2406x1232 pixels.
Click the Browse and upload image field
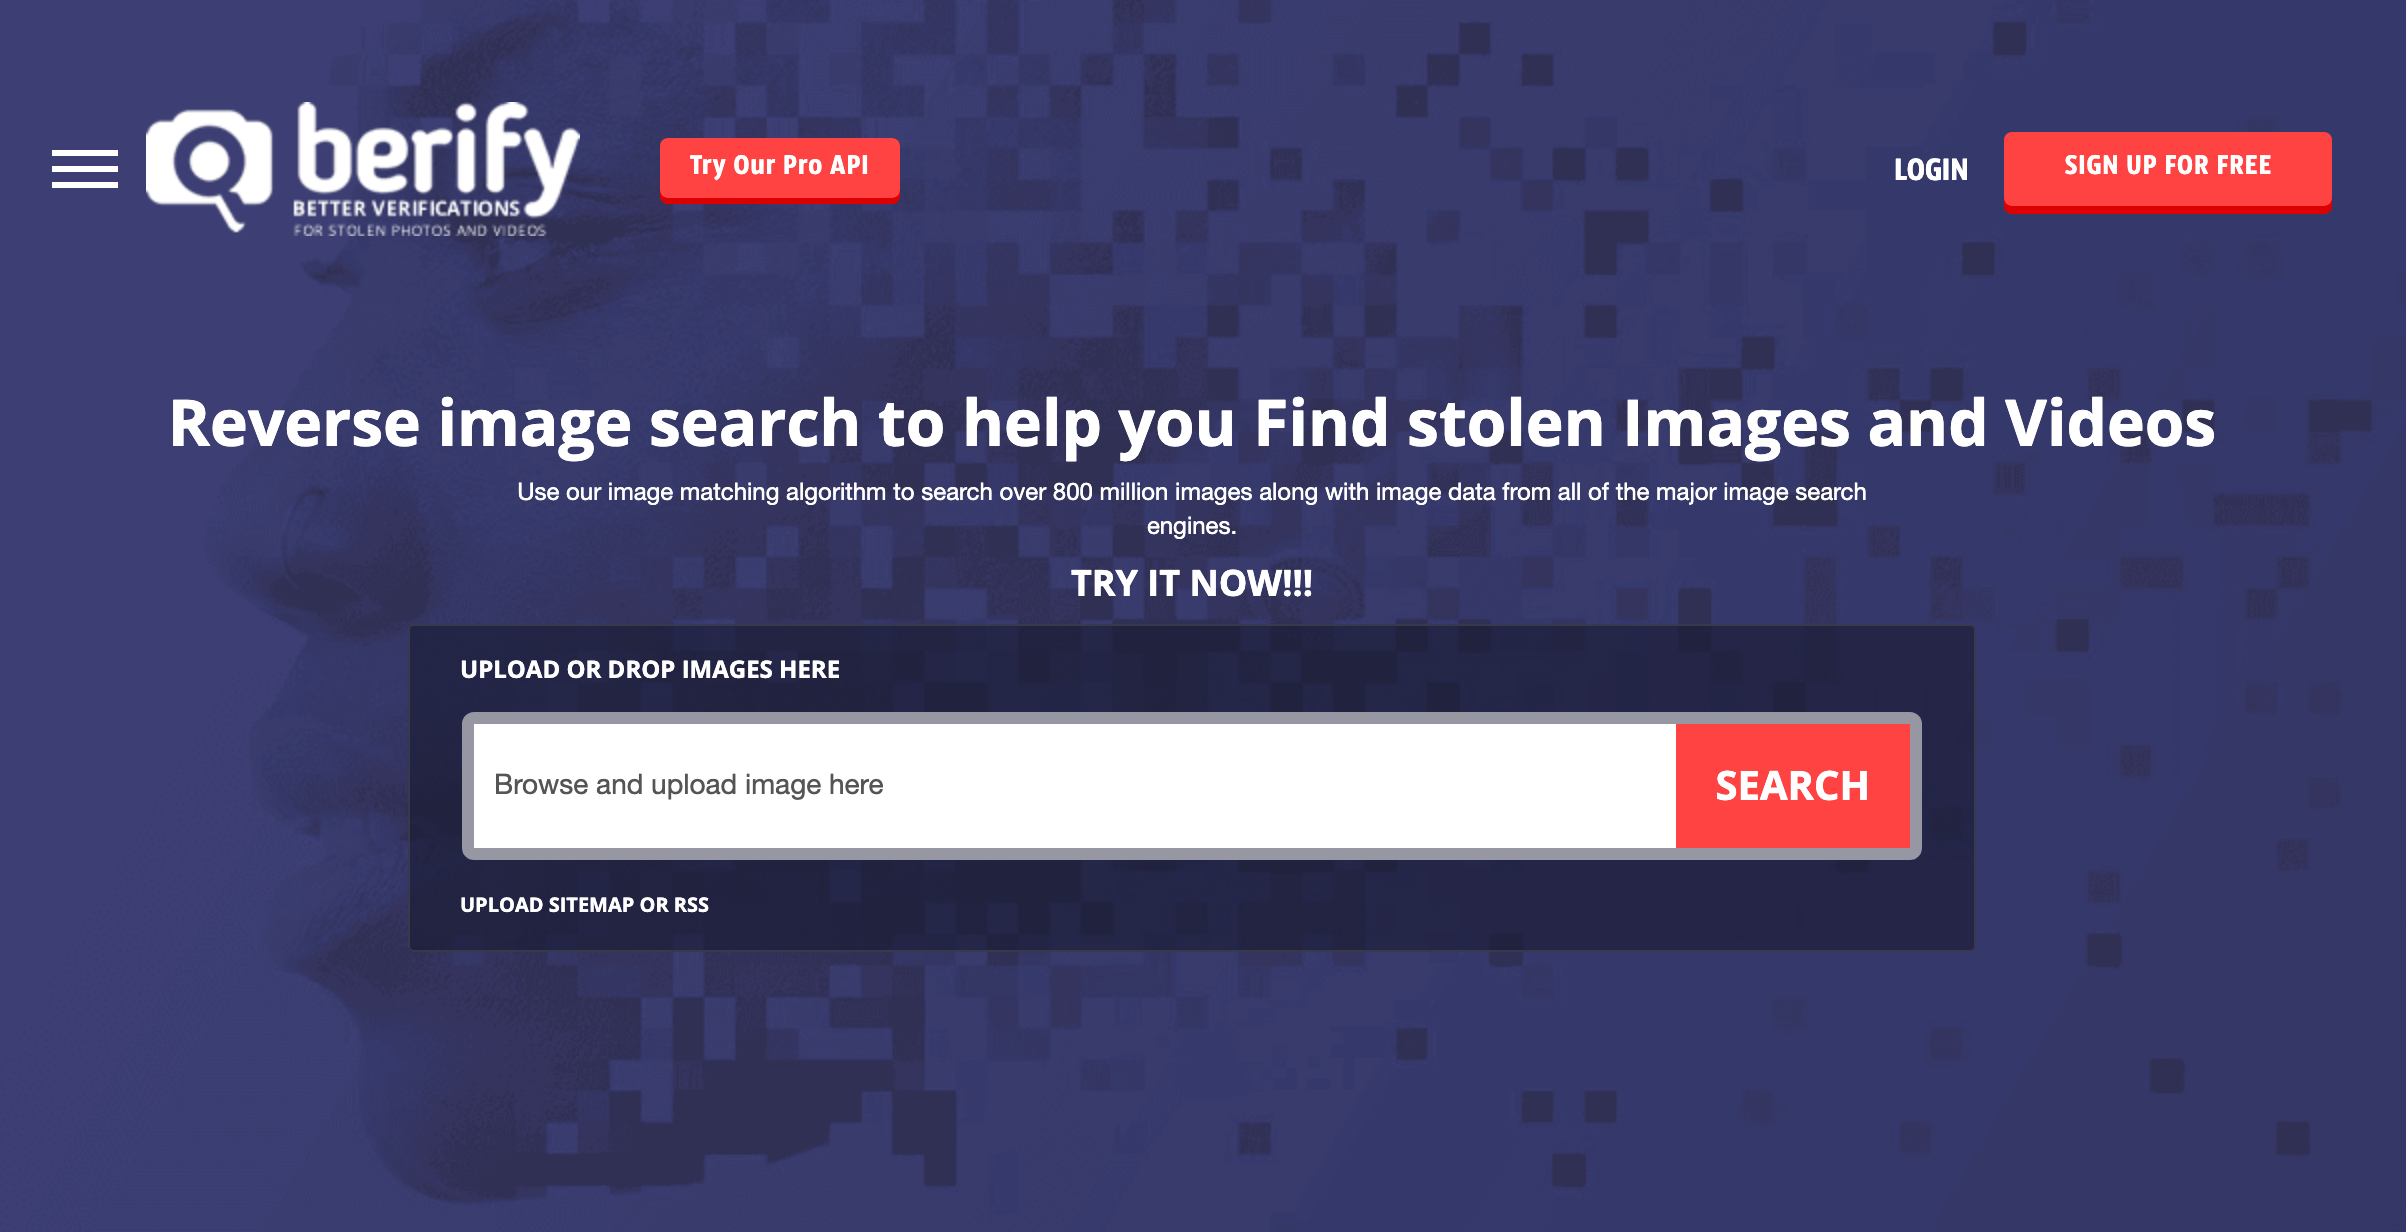pos(1074,786)
